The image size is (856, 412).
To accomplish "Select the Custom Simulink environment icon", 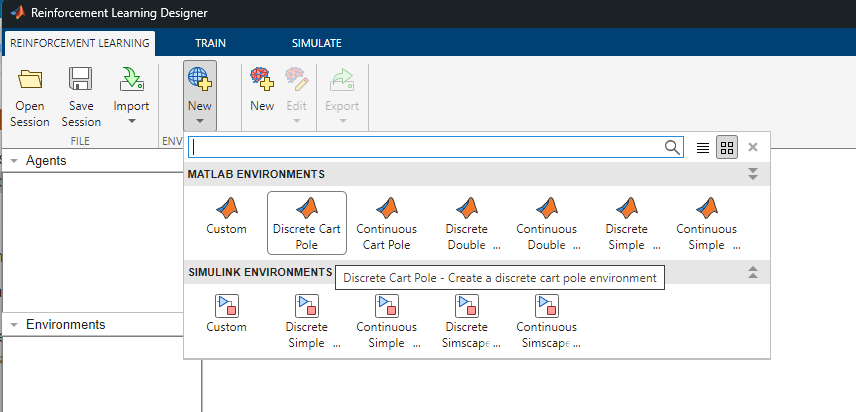I will coord(226,307).
